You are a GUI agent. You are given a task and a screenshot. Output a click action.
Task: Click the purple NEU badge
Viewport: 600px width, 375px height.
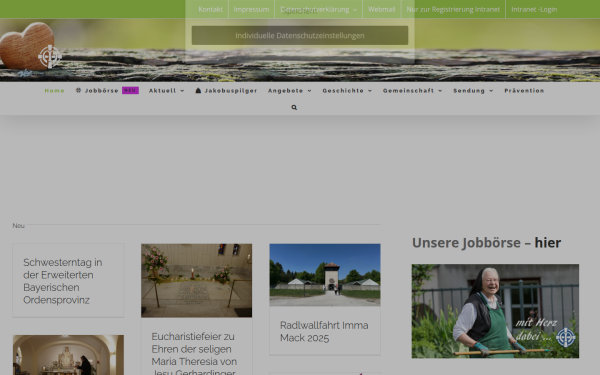[130, 91]
